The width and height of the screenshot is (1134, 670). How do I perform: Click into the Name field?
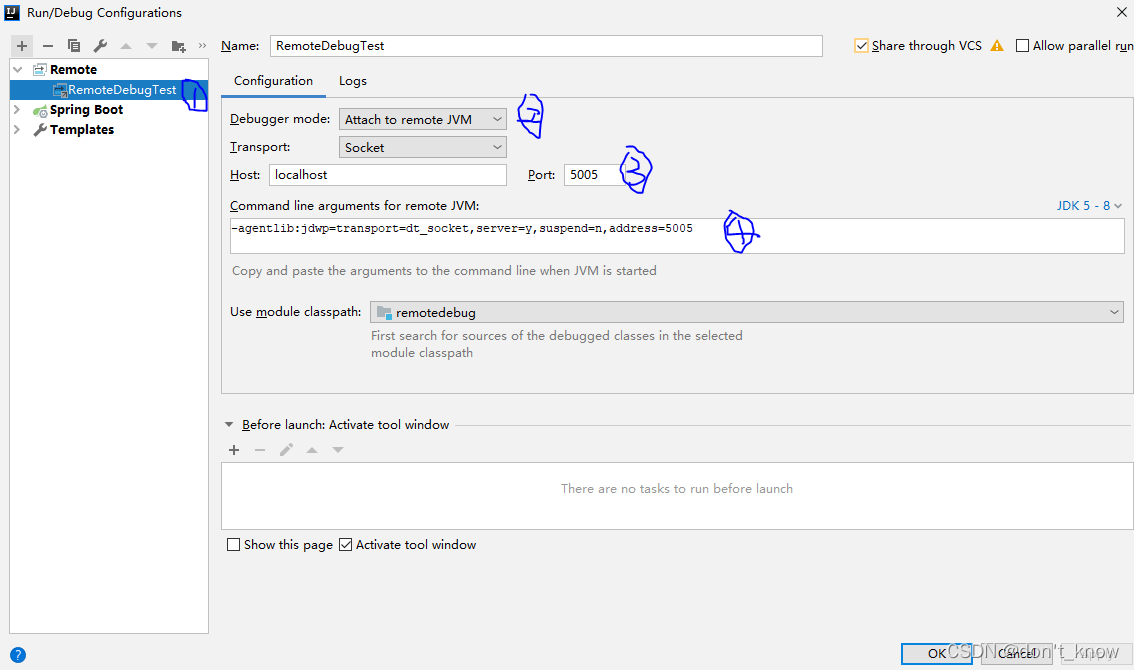(x=546, y=46)
